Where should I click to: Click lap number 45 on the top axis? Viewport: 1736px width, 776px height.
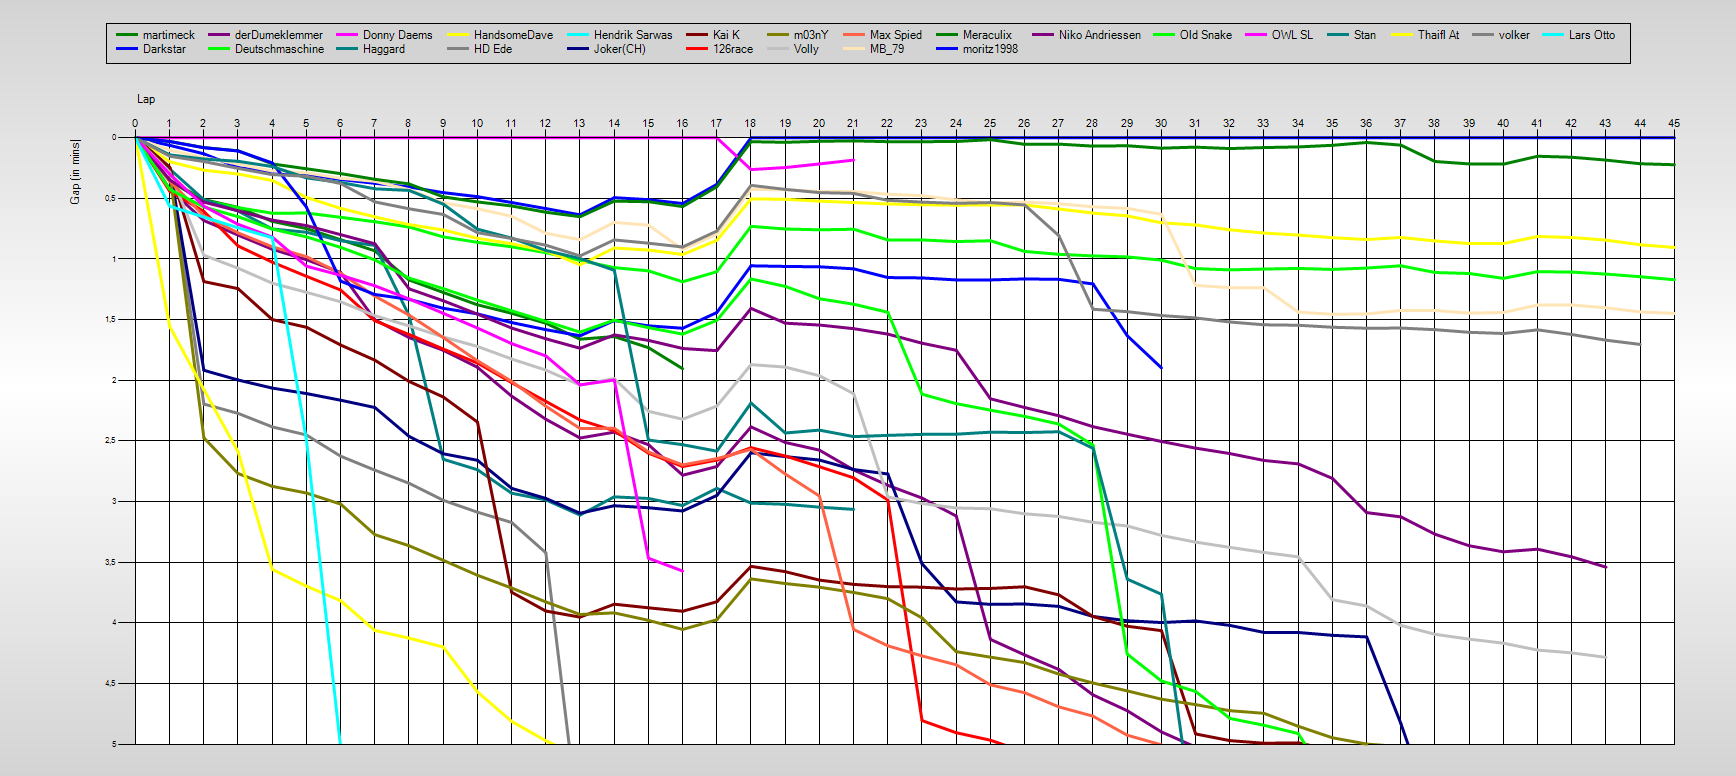click(x=1674, y=123)
